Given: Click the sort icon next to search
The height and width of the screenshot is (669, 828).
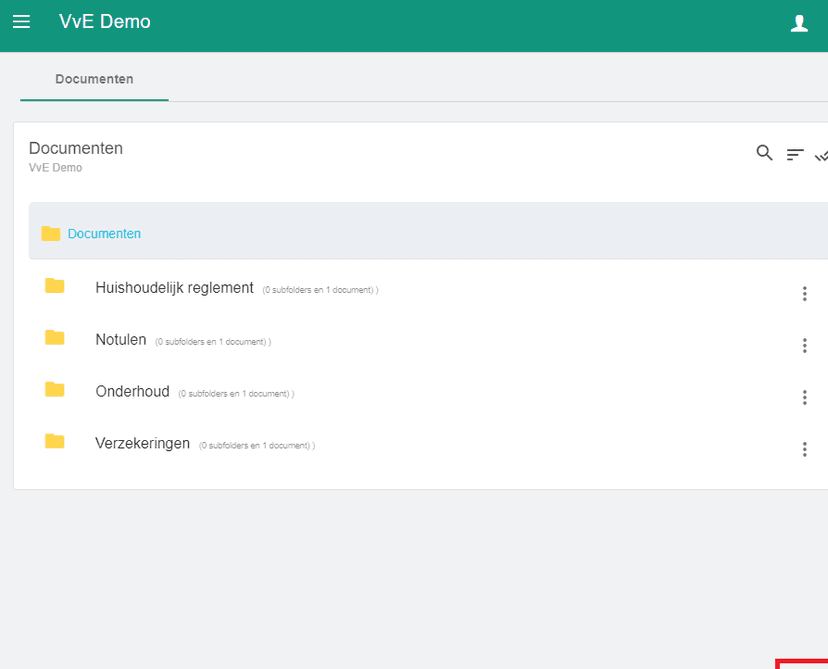Looking at the screenshot, I should 795,154.
